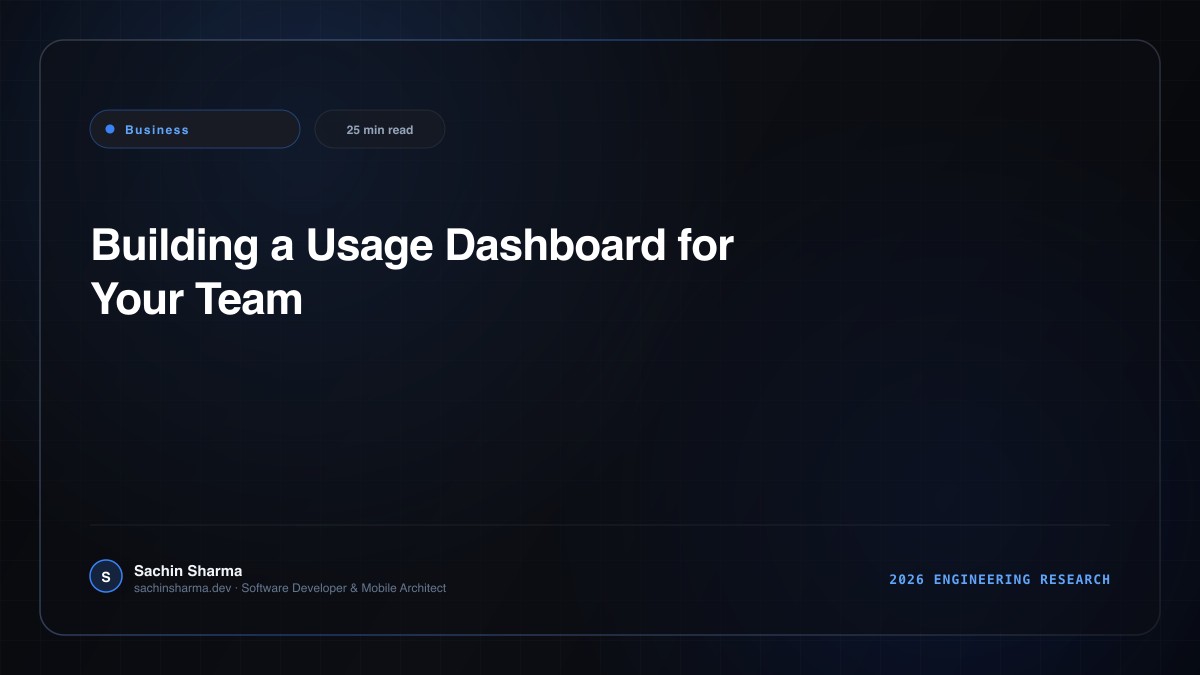This screenshot has width=1200, height=675.
Task: Click the S author avatar circle
Action: [106, 576]
